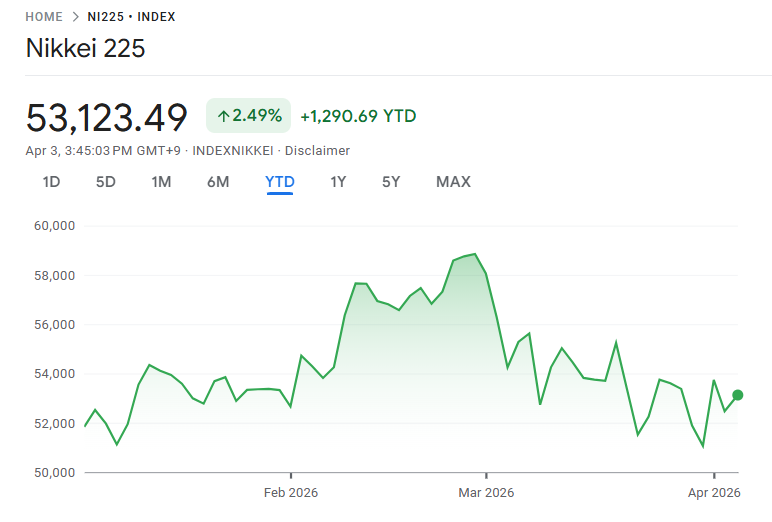Click the +1,290.69 YTD change text
772x522 pixels.
point(358,116)
